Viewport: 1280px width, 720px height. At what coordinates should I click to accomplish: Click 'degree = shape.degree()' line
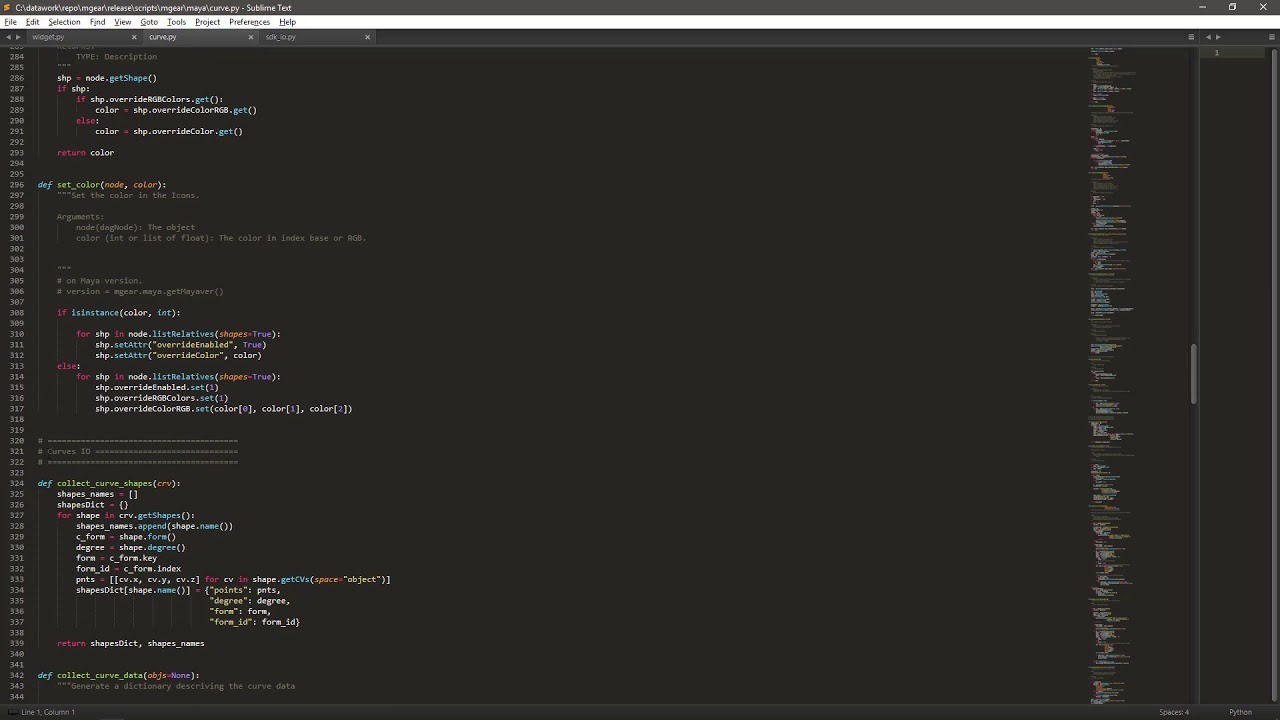coord(131,548)
